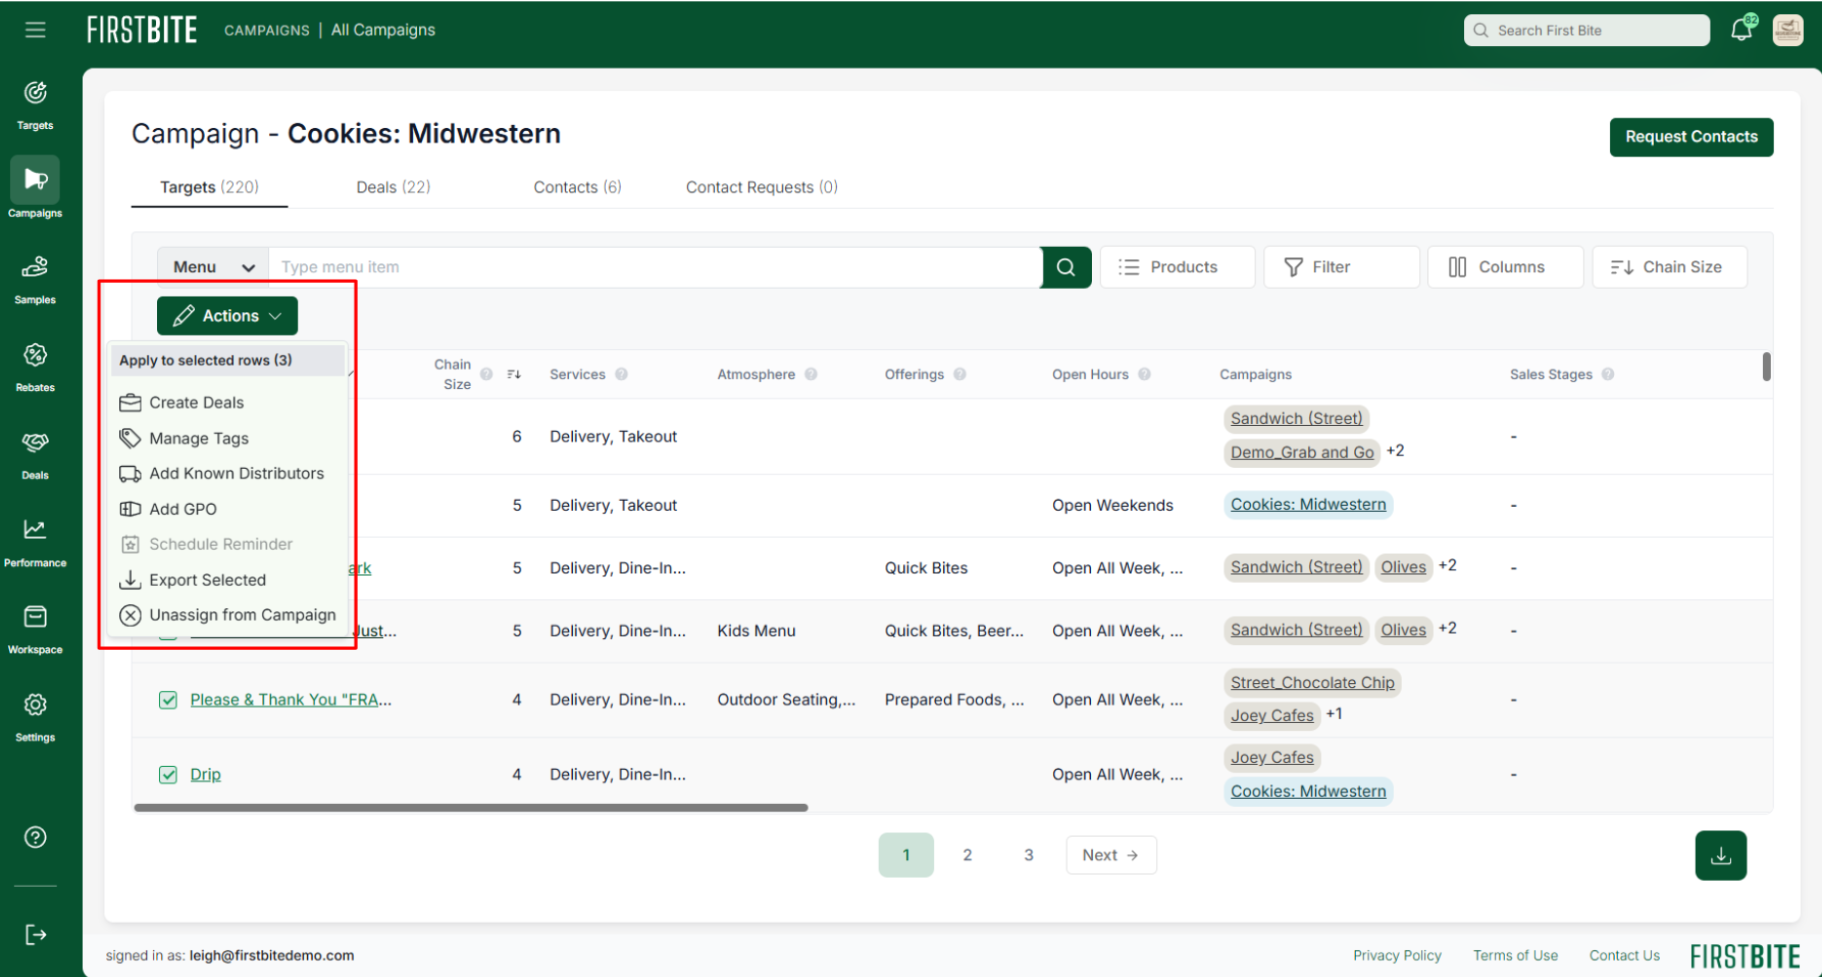
Task: Open the Privacy Policy link
Action: coord(1397,956)
